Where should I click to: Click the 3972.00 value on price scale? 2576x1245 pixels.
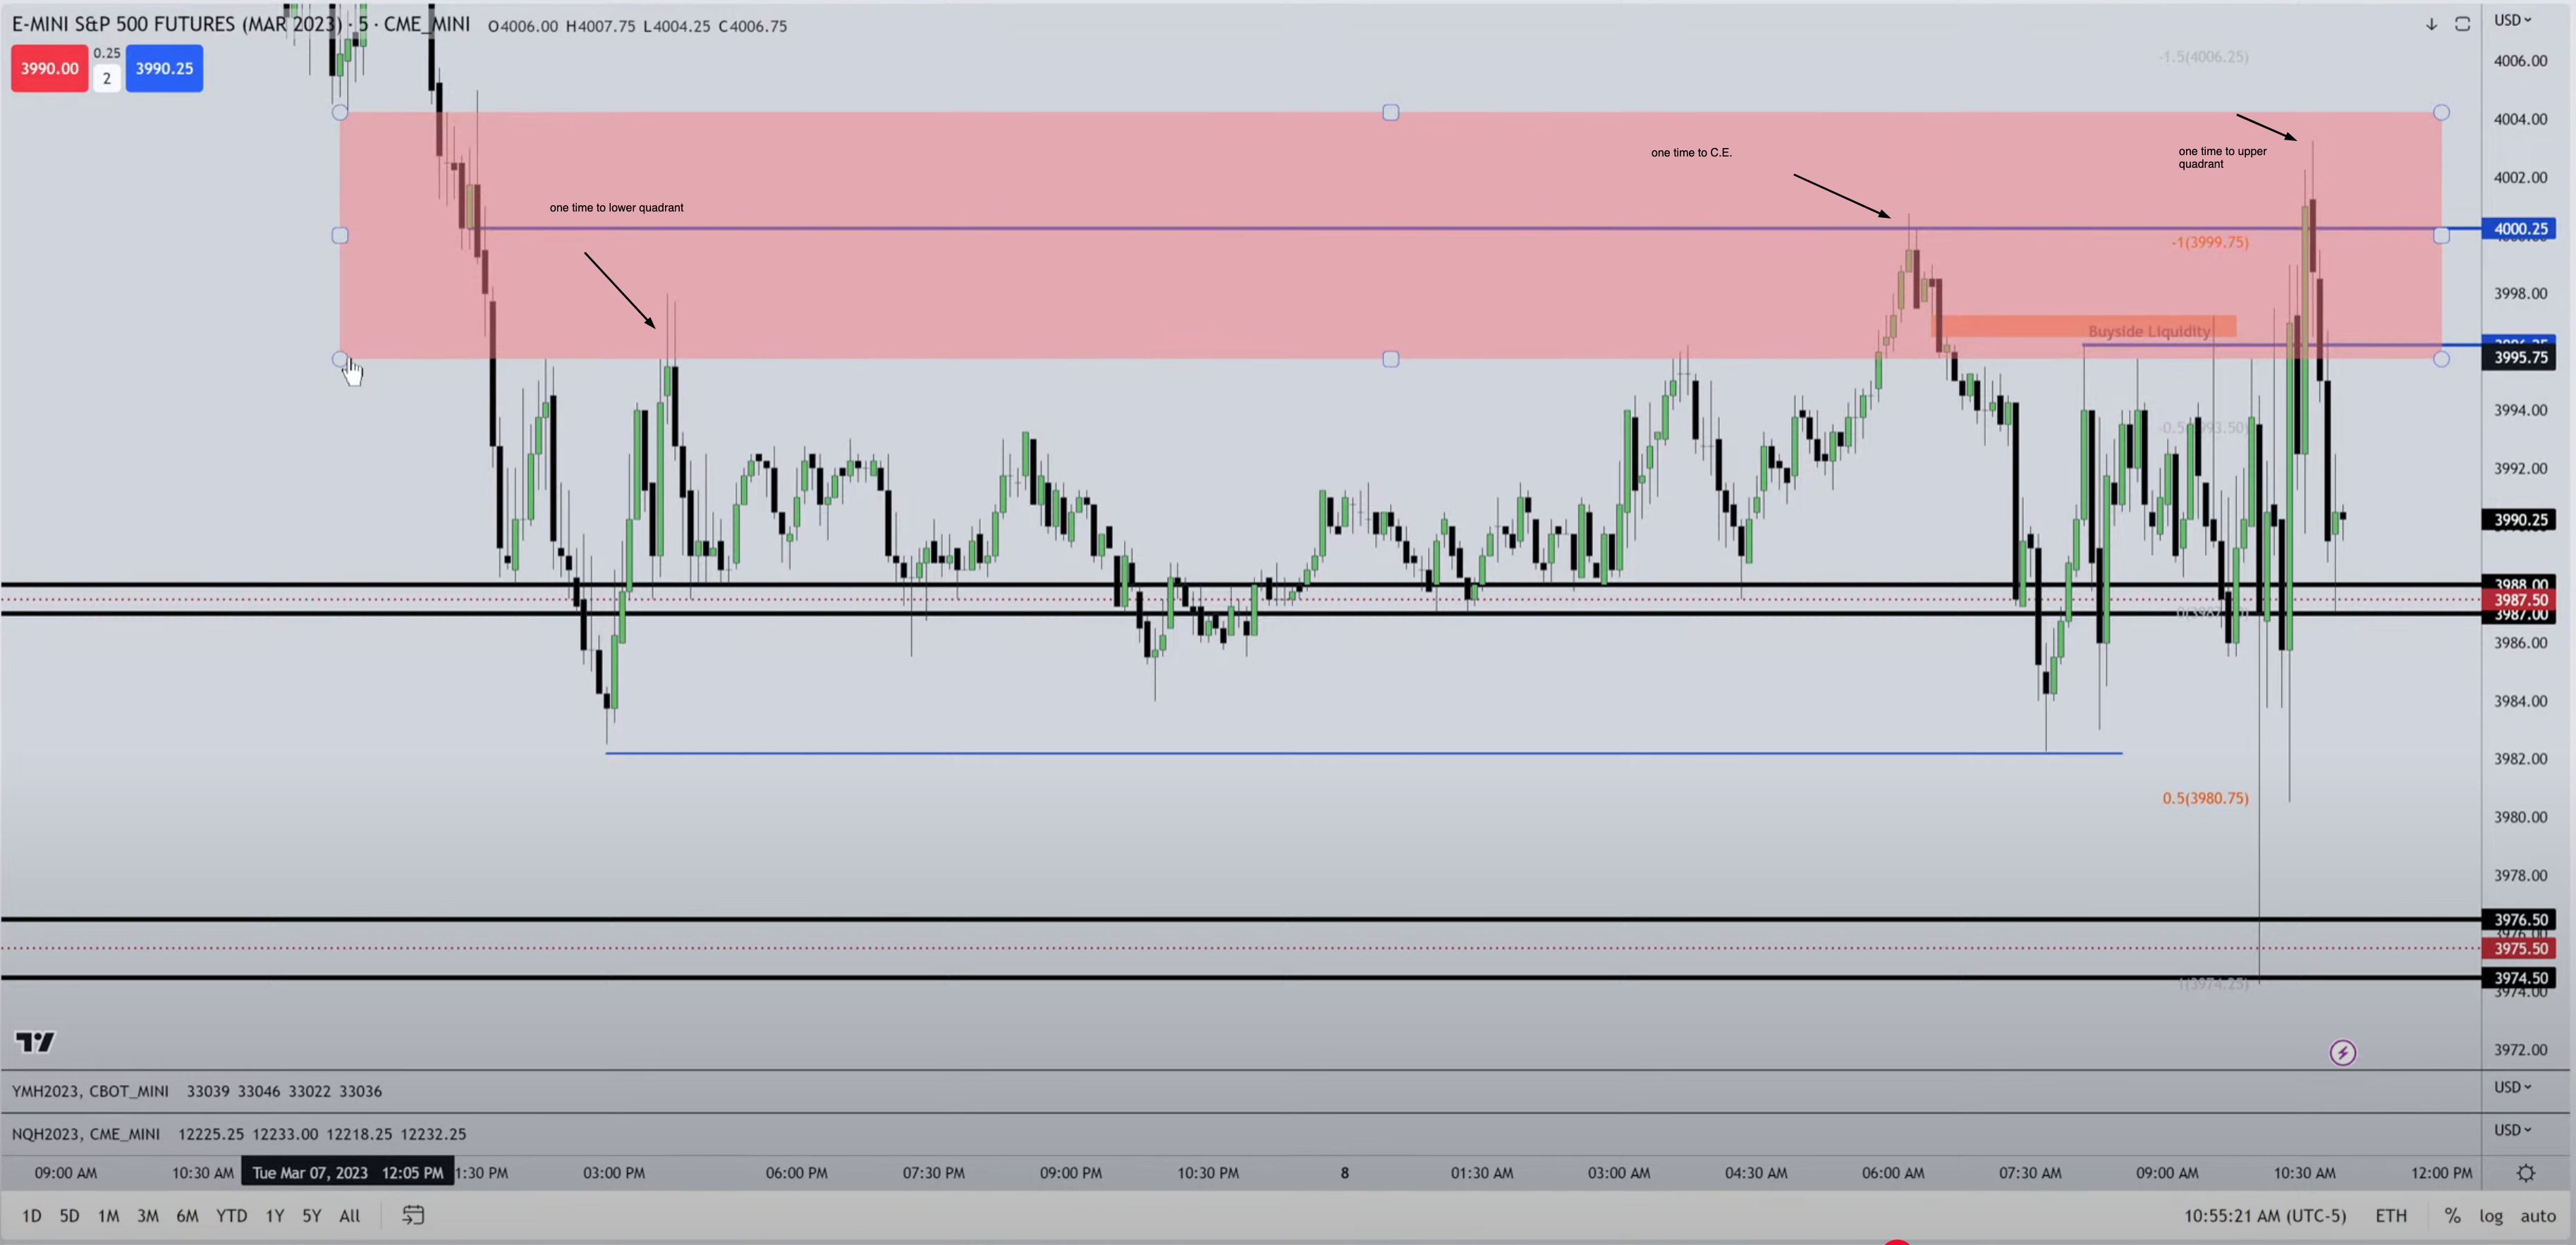2520,1050
